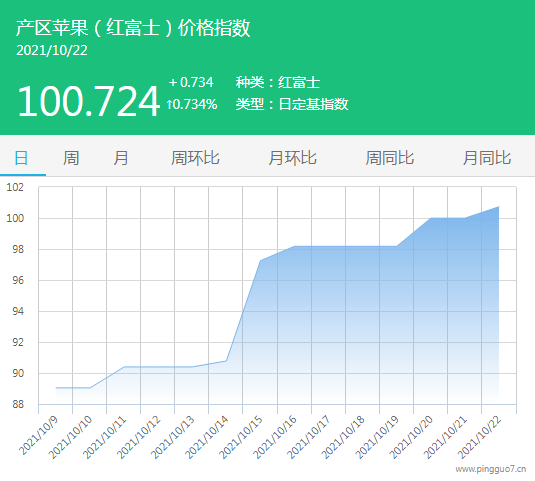Select the 周同比 tab
The width and height of the screenshot is (535, 481).
[390, 158]
